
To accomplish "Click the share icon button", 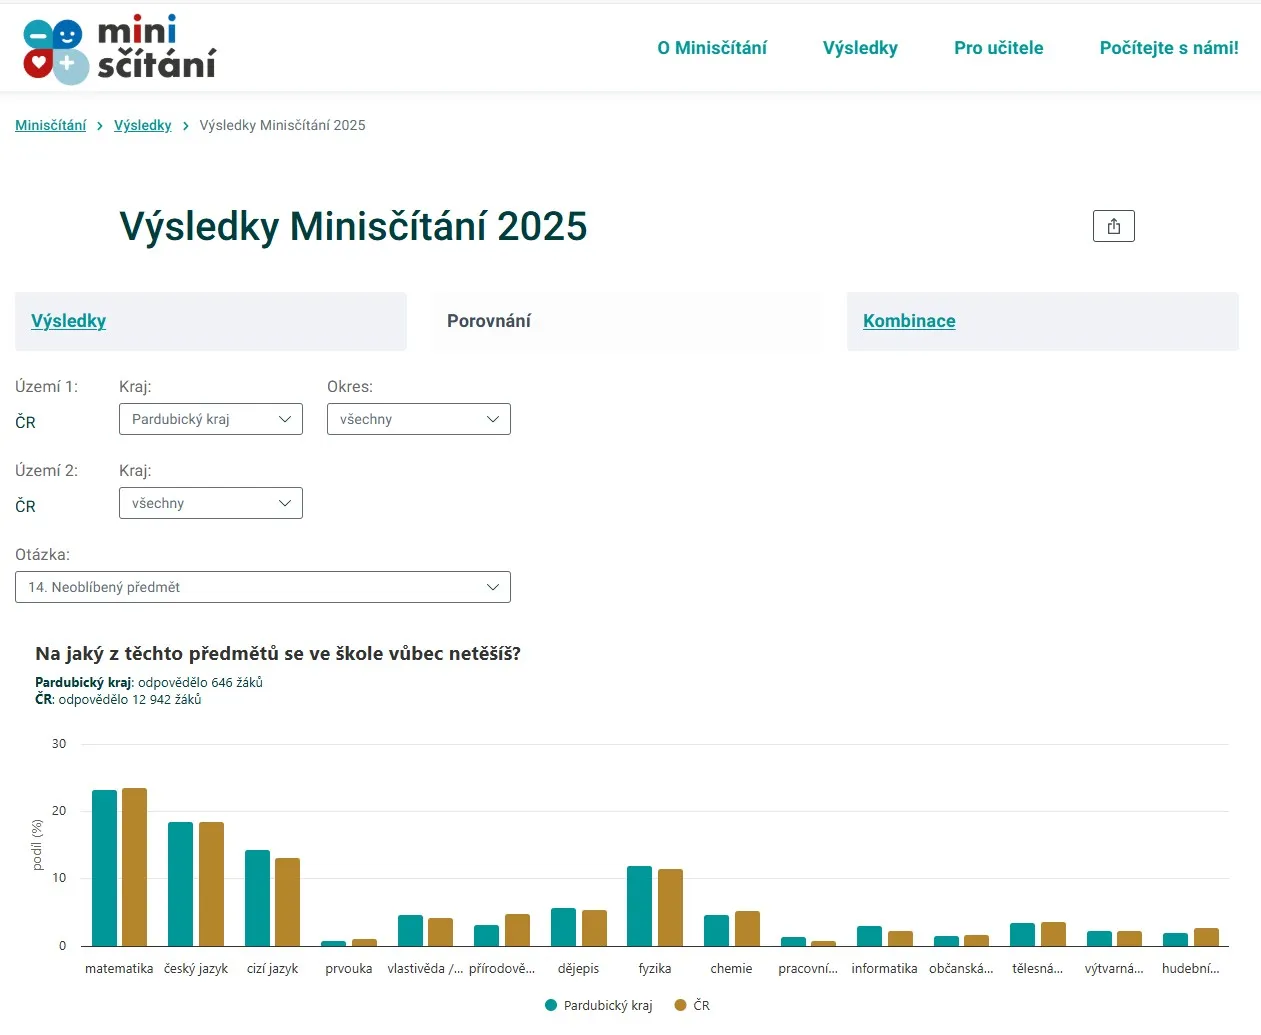I will (x=1113, y=226).
